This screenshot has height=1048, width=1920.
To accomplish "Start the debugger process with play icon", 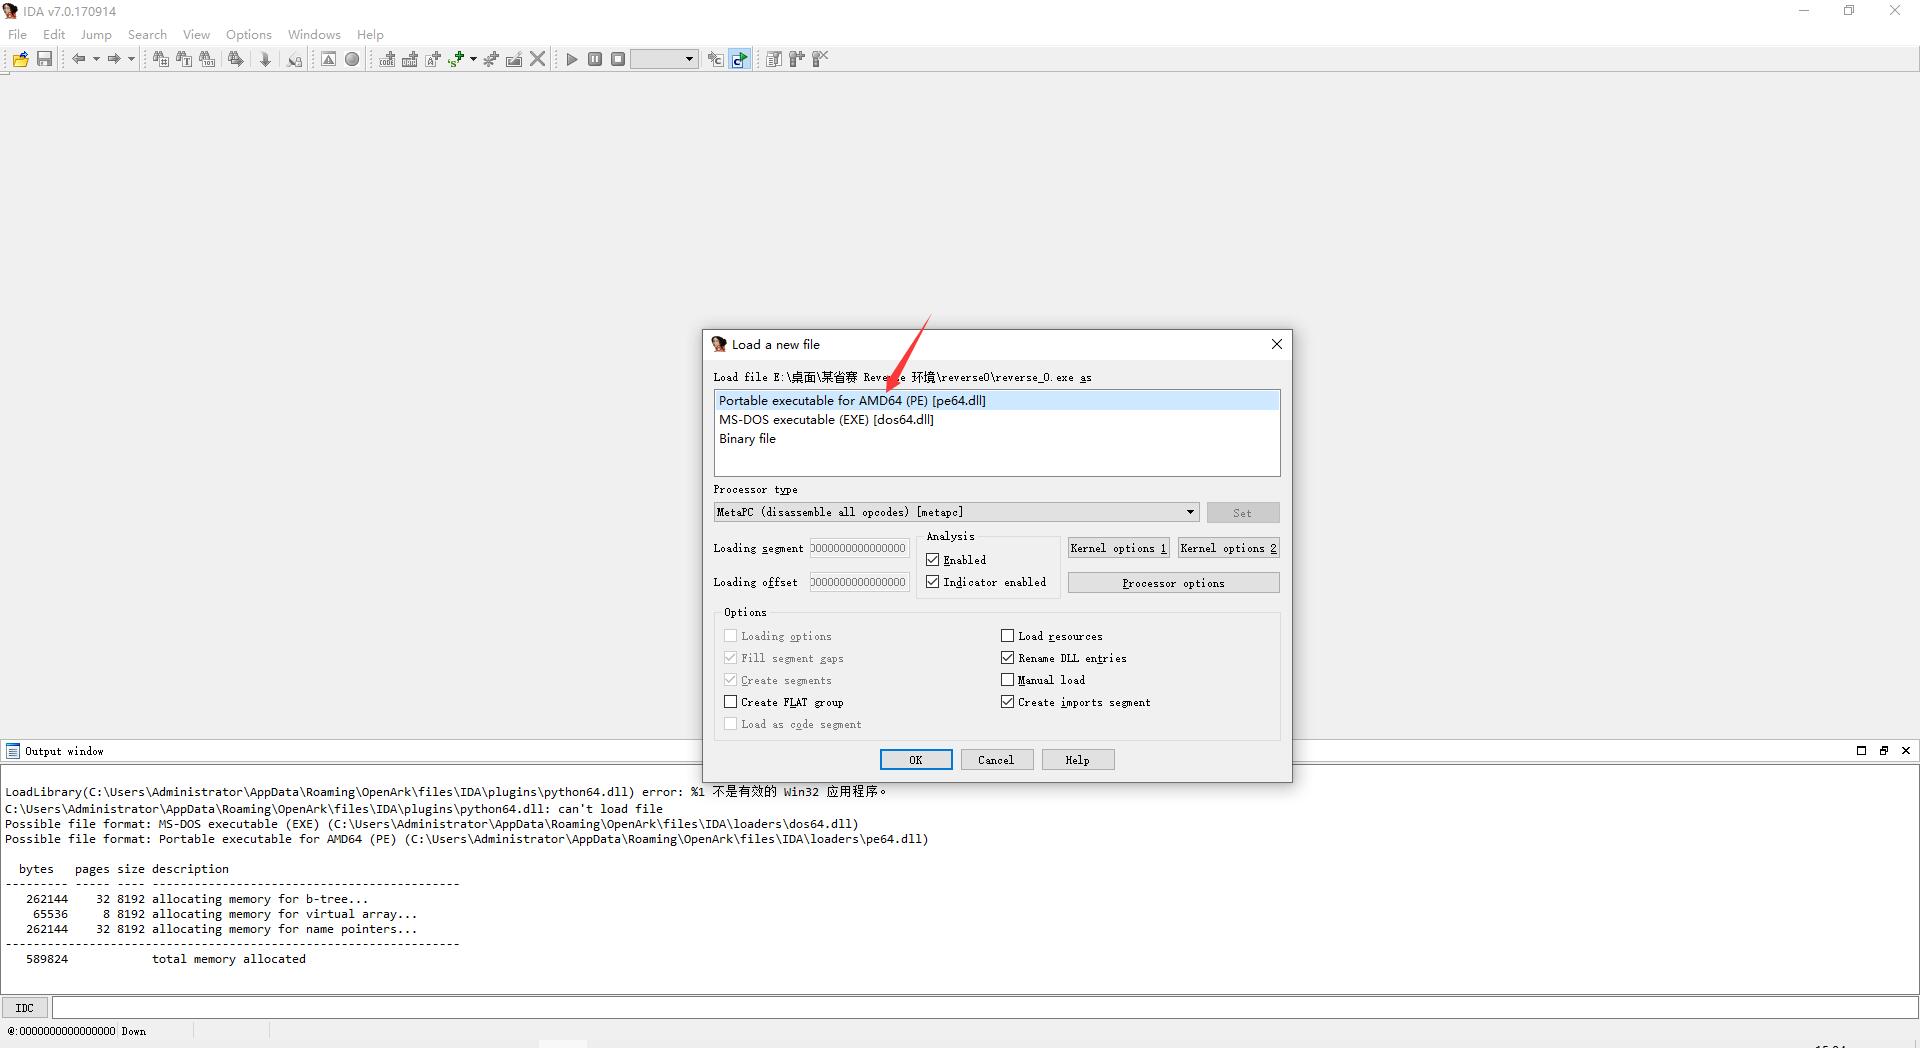I will [572, 59].
